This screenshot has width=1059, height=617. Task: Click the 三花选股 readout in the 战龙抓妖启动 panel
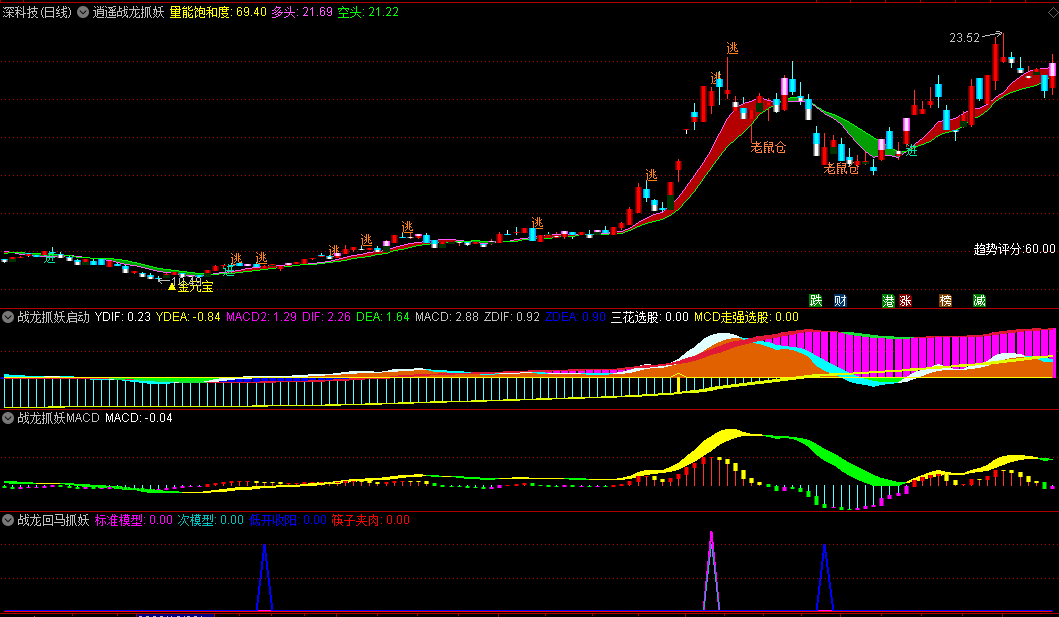650,317
